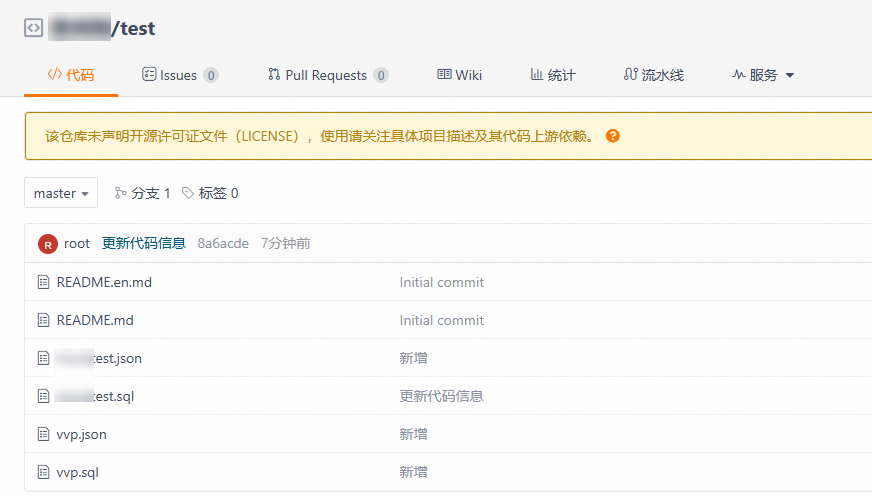Screen dimensions: 872x496
Task: Open the master branch dropdown
Action: pyautogui.click(x=61, y=193)
